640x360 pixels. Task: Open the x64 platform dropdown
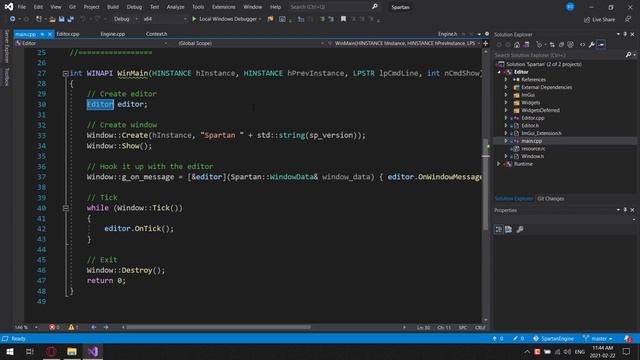click(165, 19)
